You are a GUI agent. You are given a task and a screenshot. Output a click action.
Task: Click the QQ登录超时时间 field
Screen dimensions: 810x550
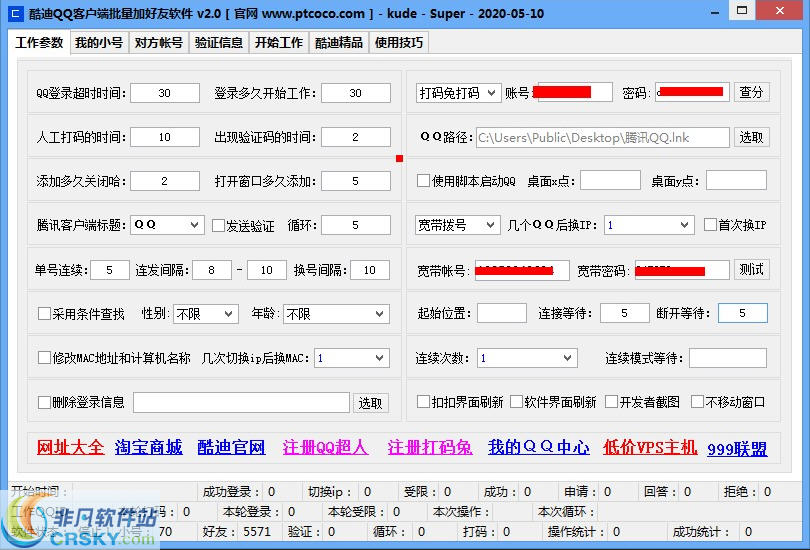click(165, 93)
